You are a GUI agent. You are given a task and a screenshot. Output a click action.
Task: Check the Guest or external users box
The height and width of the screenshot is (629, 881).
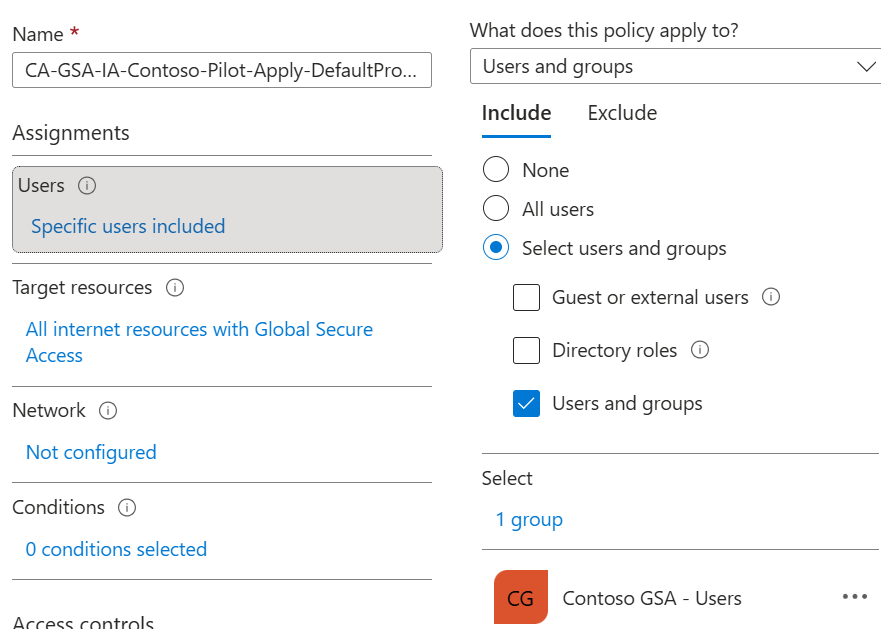pos(526,297)
